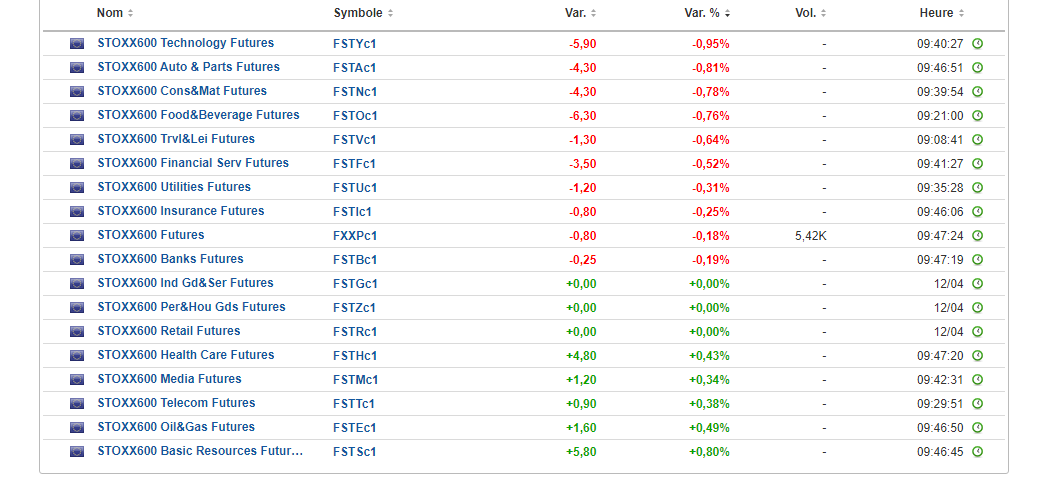This screenshot has width=1053, height=492.
Task: Open the STOXX600 Media Futures link
Action: 169,379
